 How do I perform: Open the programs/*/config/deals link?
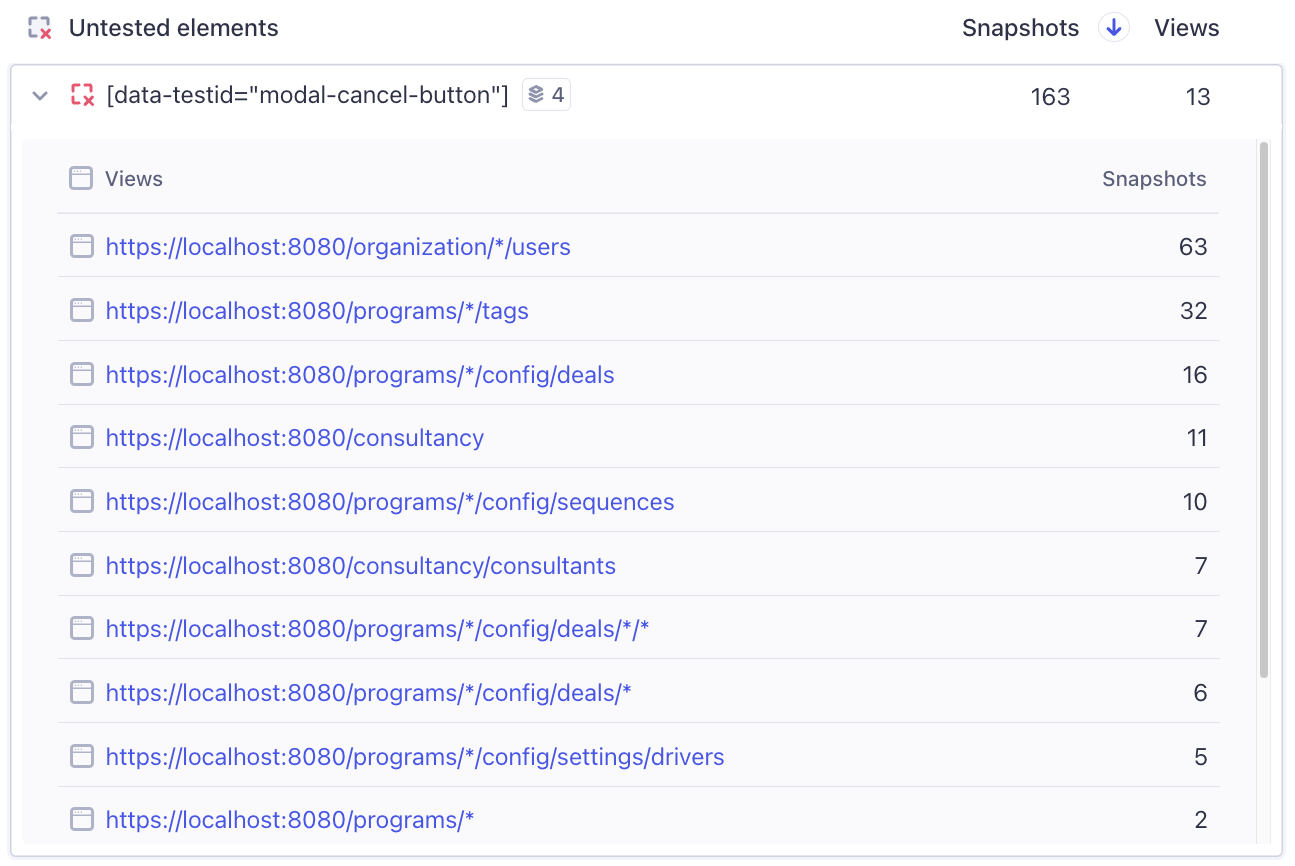pos(360,374)
